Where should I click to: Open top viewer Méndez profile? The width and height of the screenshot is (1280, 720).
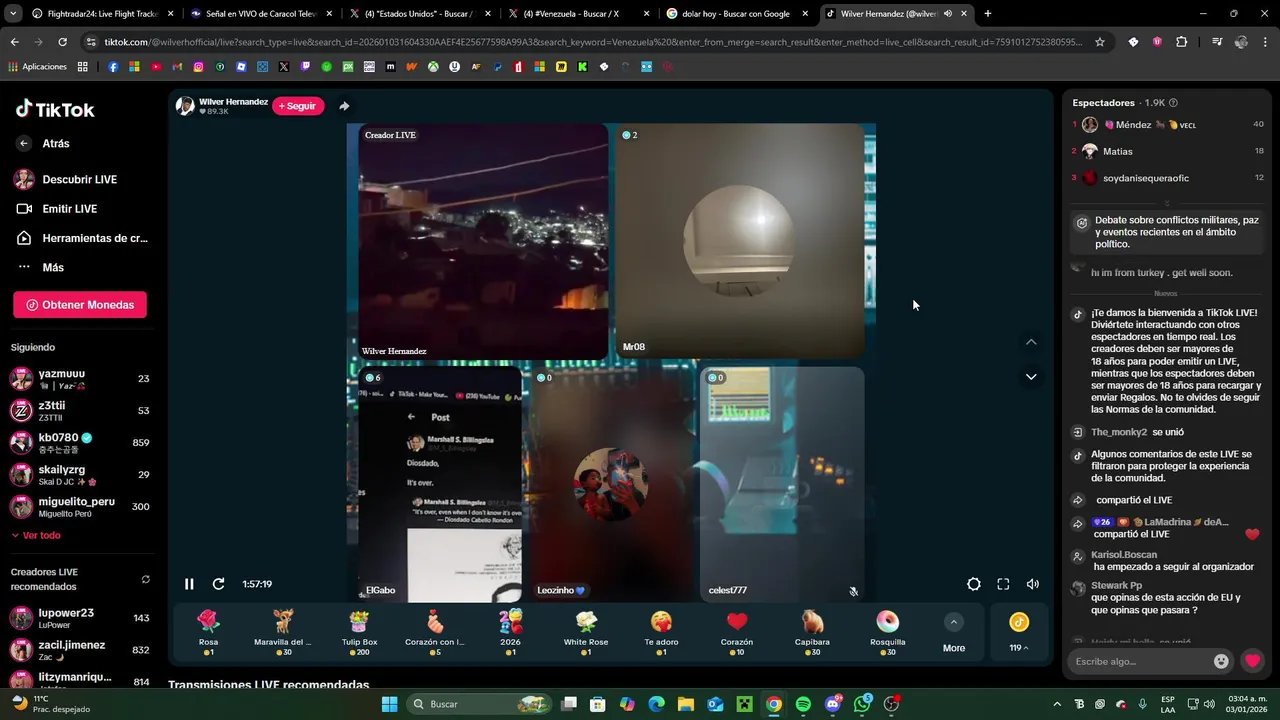point(1168,125)
